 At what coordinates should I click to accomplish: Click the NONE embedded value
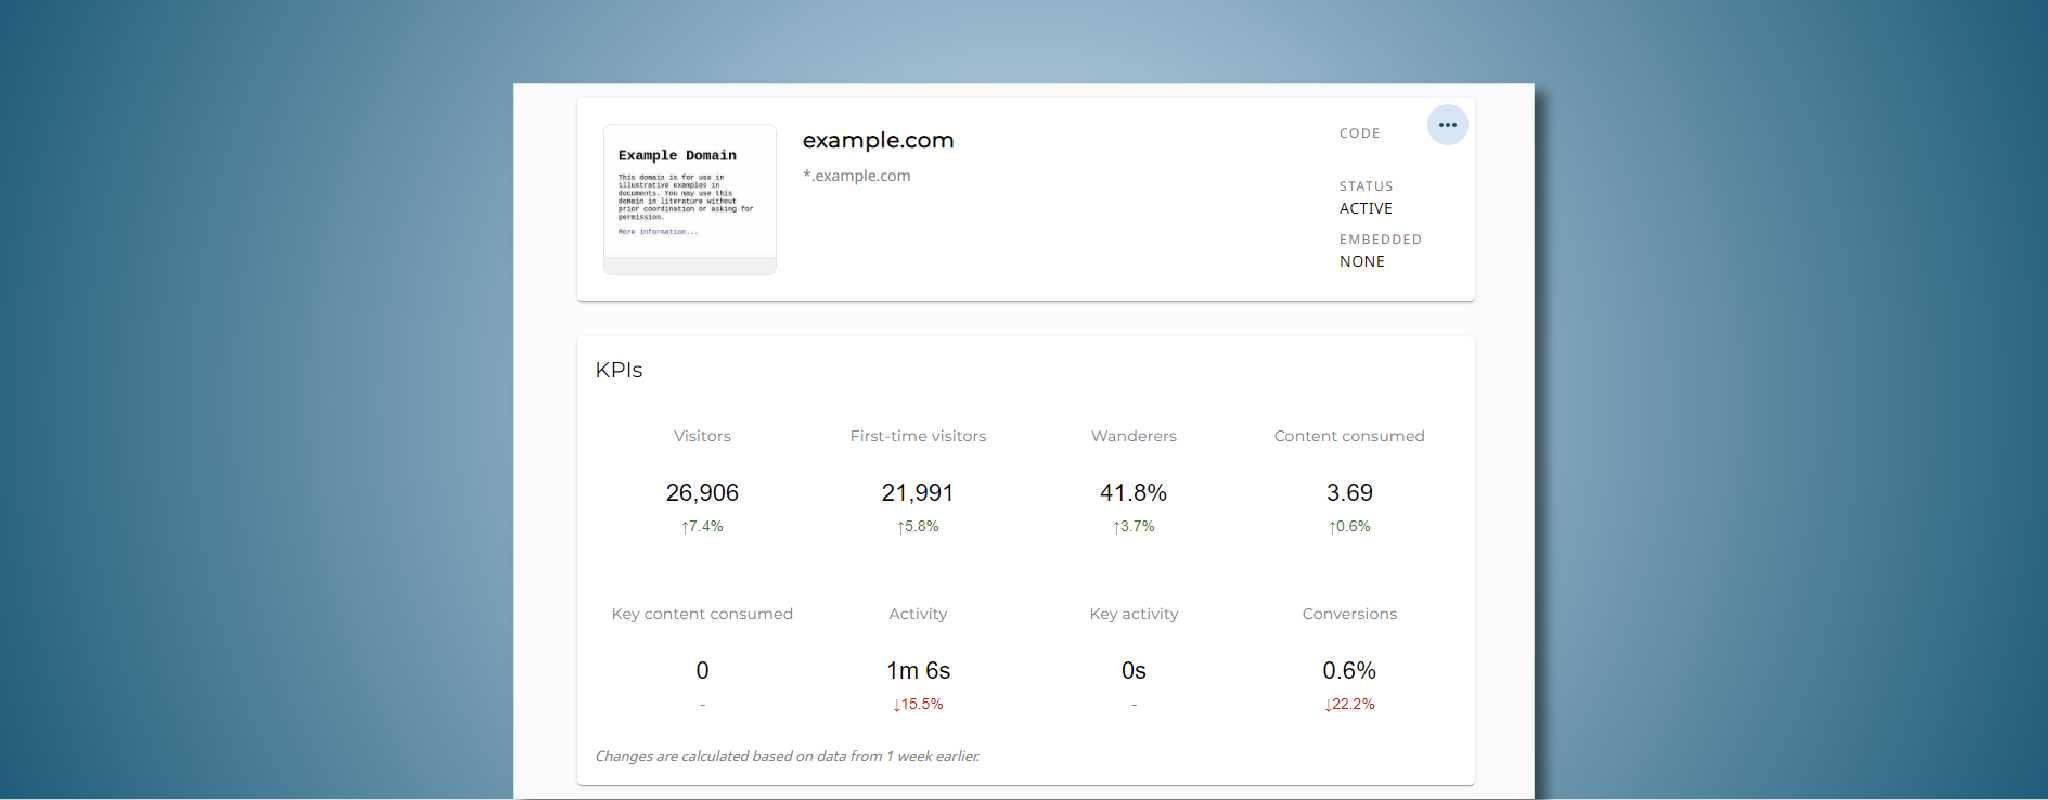click(x=1362, y=262)
